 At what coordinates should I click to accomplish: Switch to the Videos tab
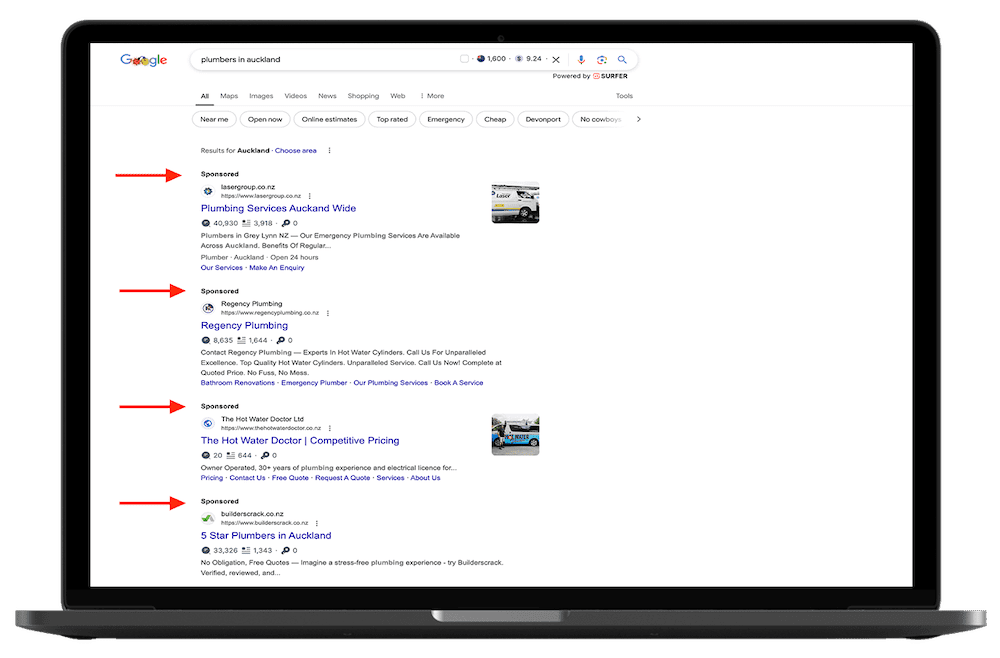coord(295,96)
